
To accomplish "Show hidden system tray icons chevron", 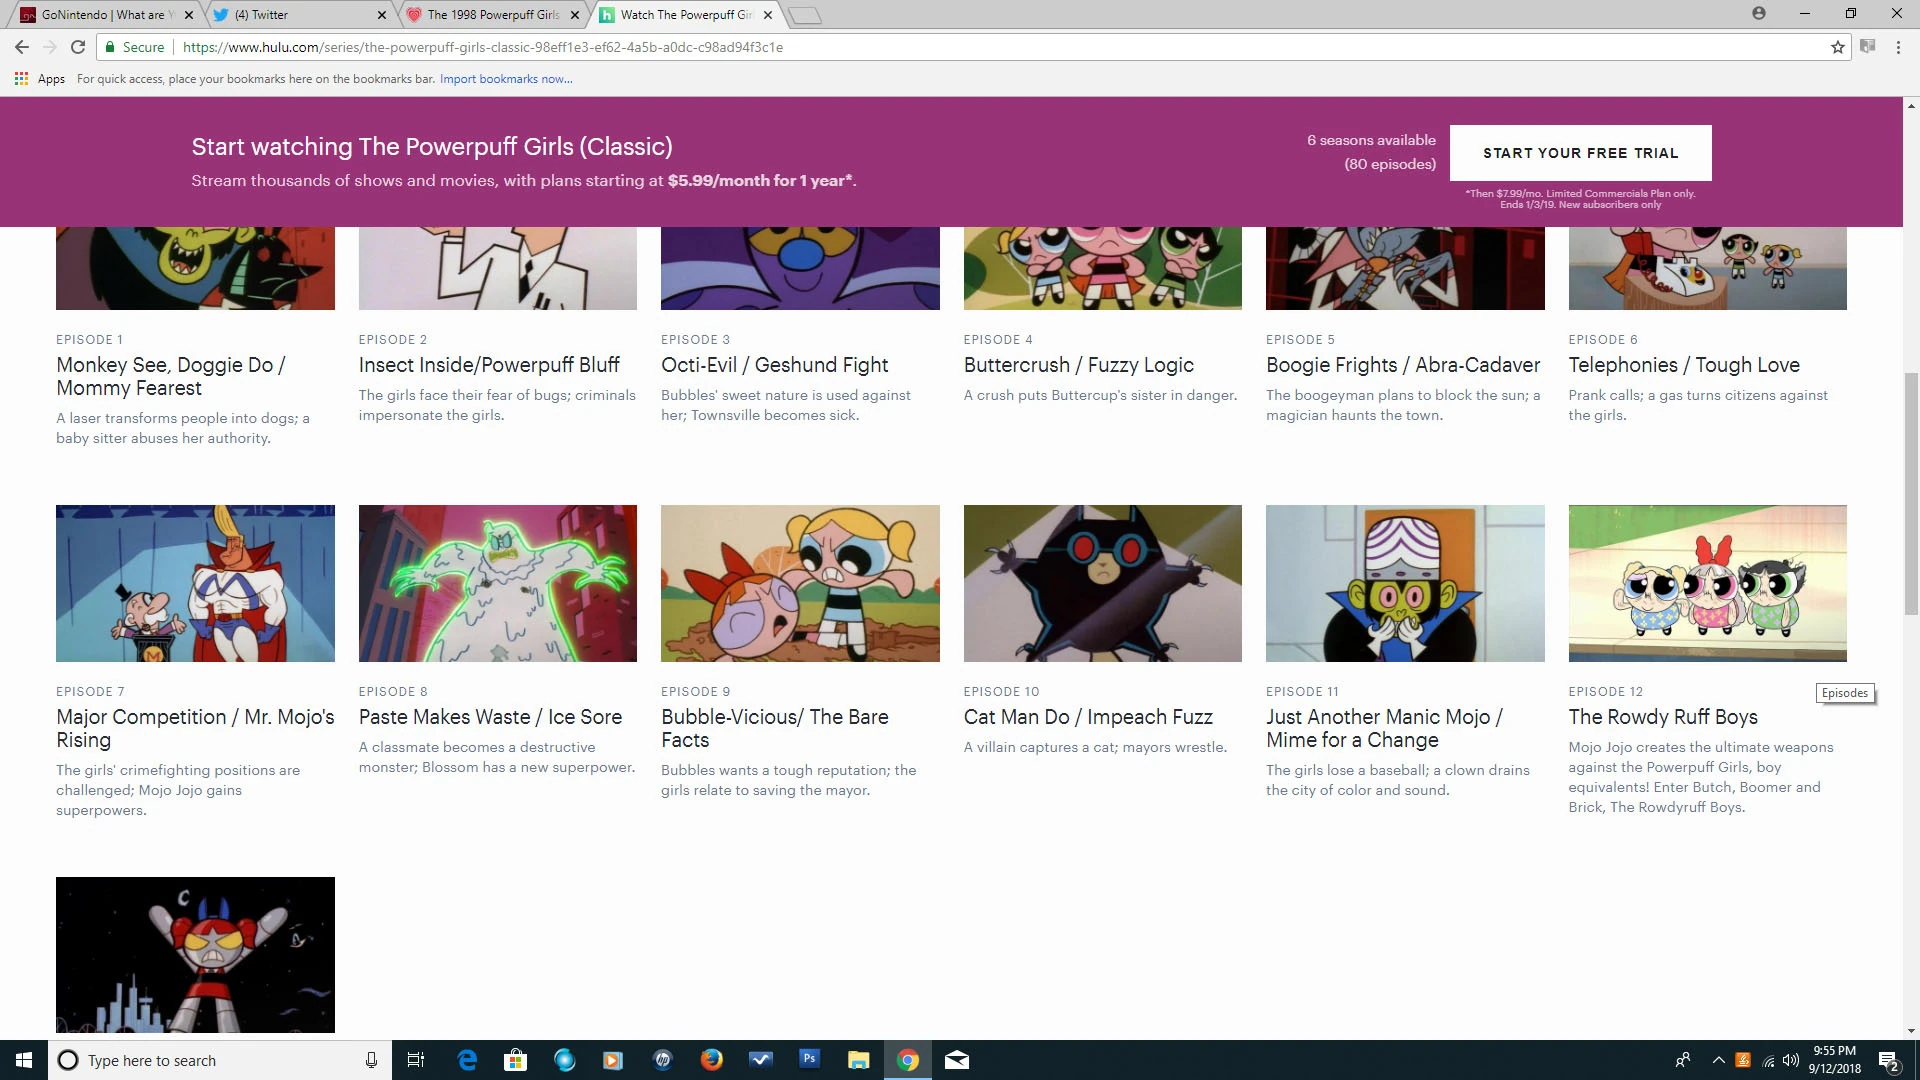I will [x=1718, y=1060].
